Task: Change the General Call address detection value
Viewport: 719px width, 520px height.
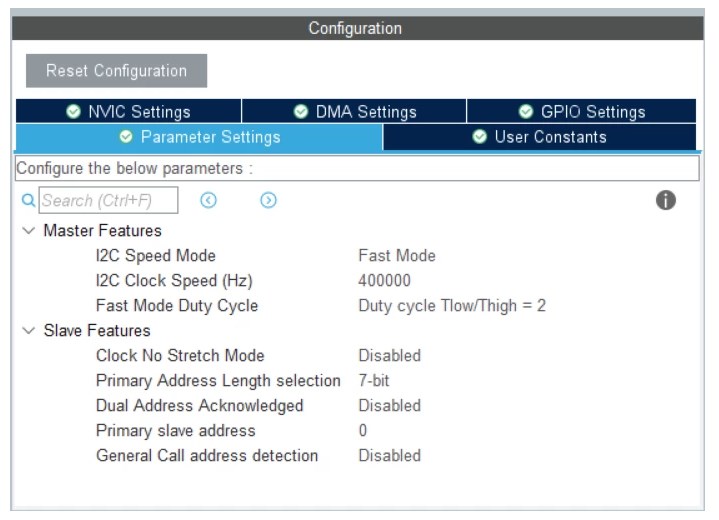Action: 390,456
